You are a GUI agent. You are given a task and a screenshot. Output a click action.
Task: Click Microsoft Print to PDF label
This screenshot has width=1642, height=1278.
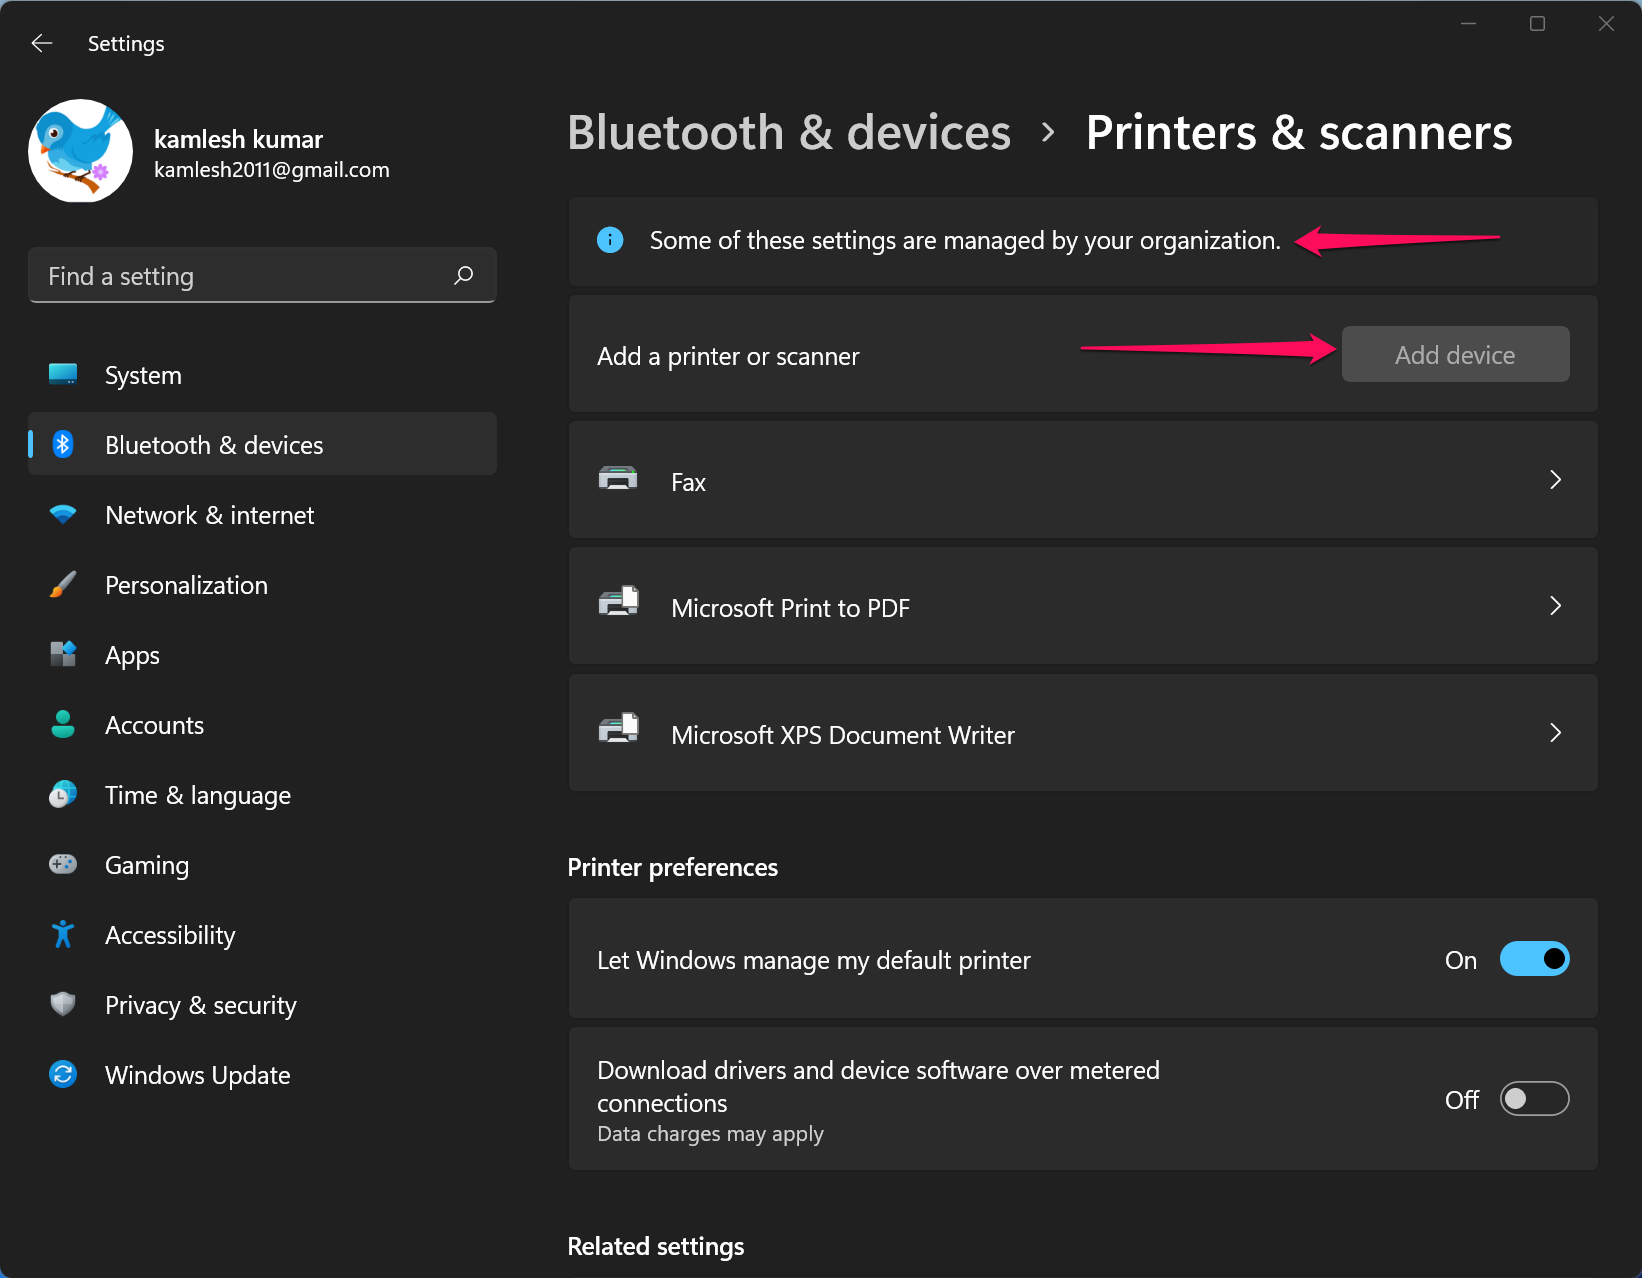pos(790,608)
